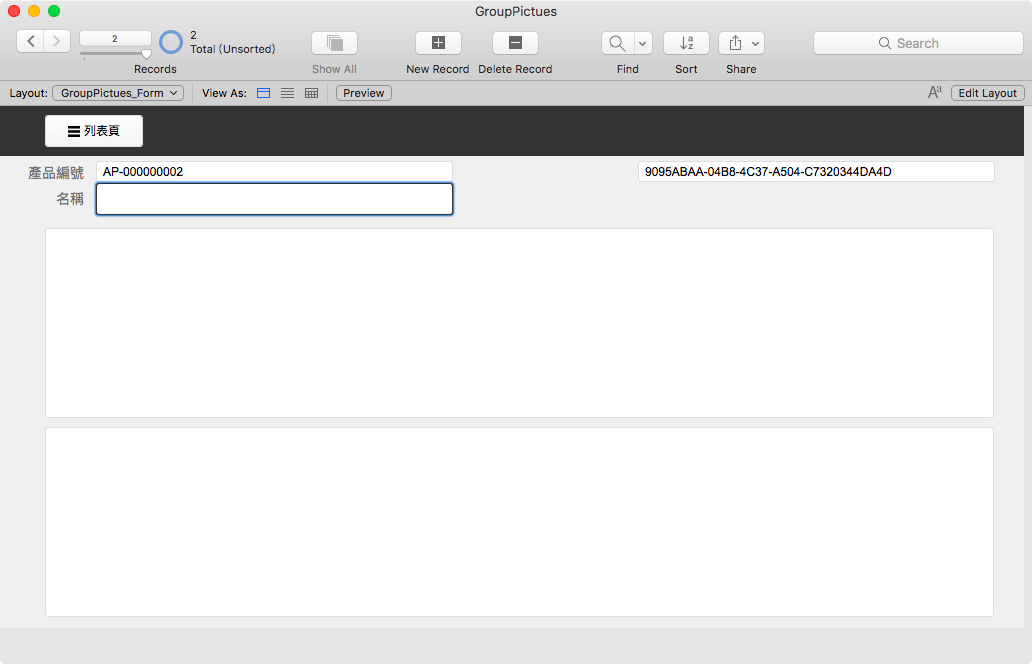Click the Edit Layout button

[987, 93]
